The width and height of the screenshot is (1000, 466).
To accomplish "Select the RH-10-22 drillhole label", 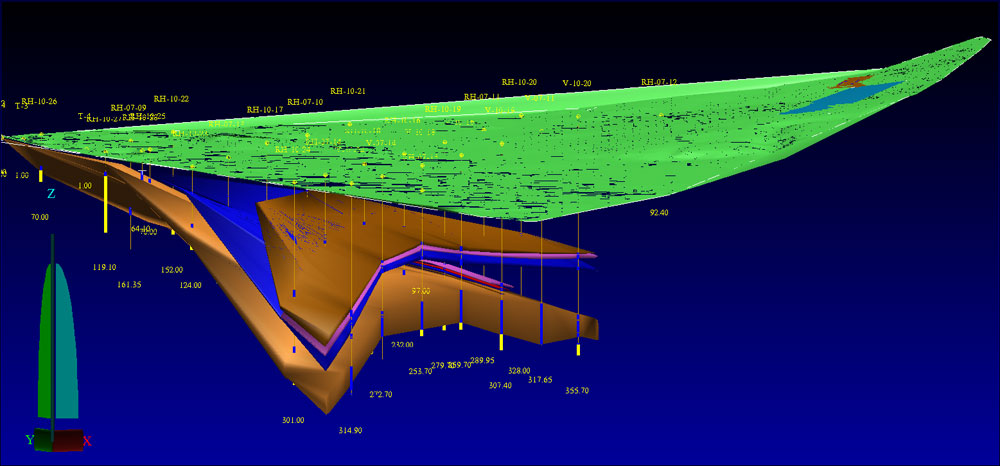I will (171, 99).
